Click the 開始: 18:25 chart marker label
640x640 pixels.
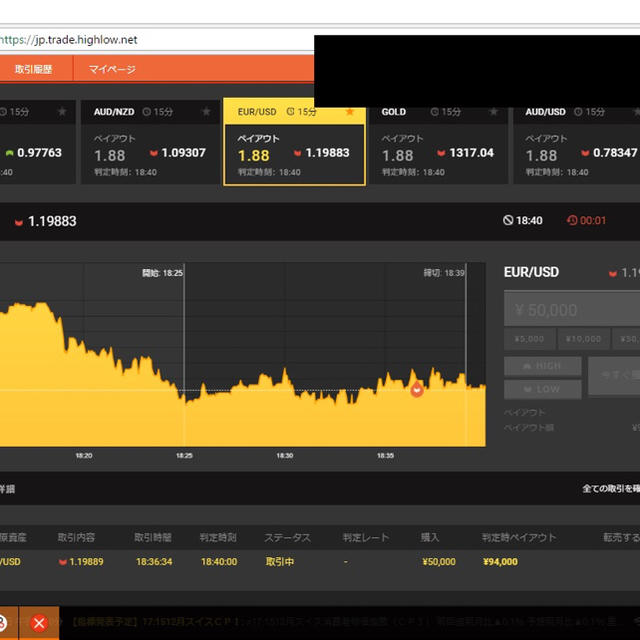click(162, 273)
